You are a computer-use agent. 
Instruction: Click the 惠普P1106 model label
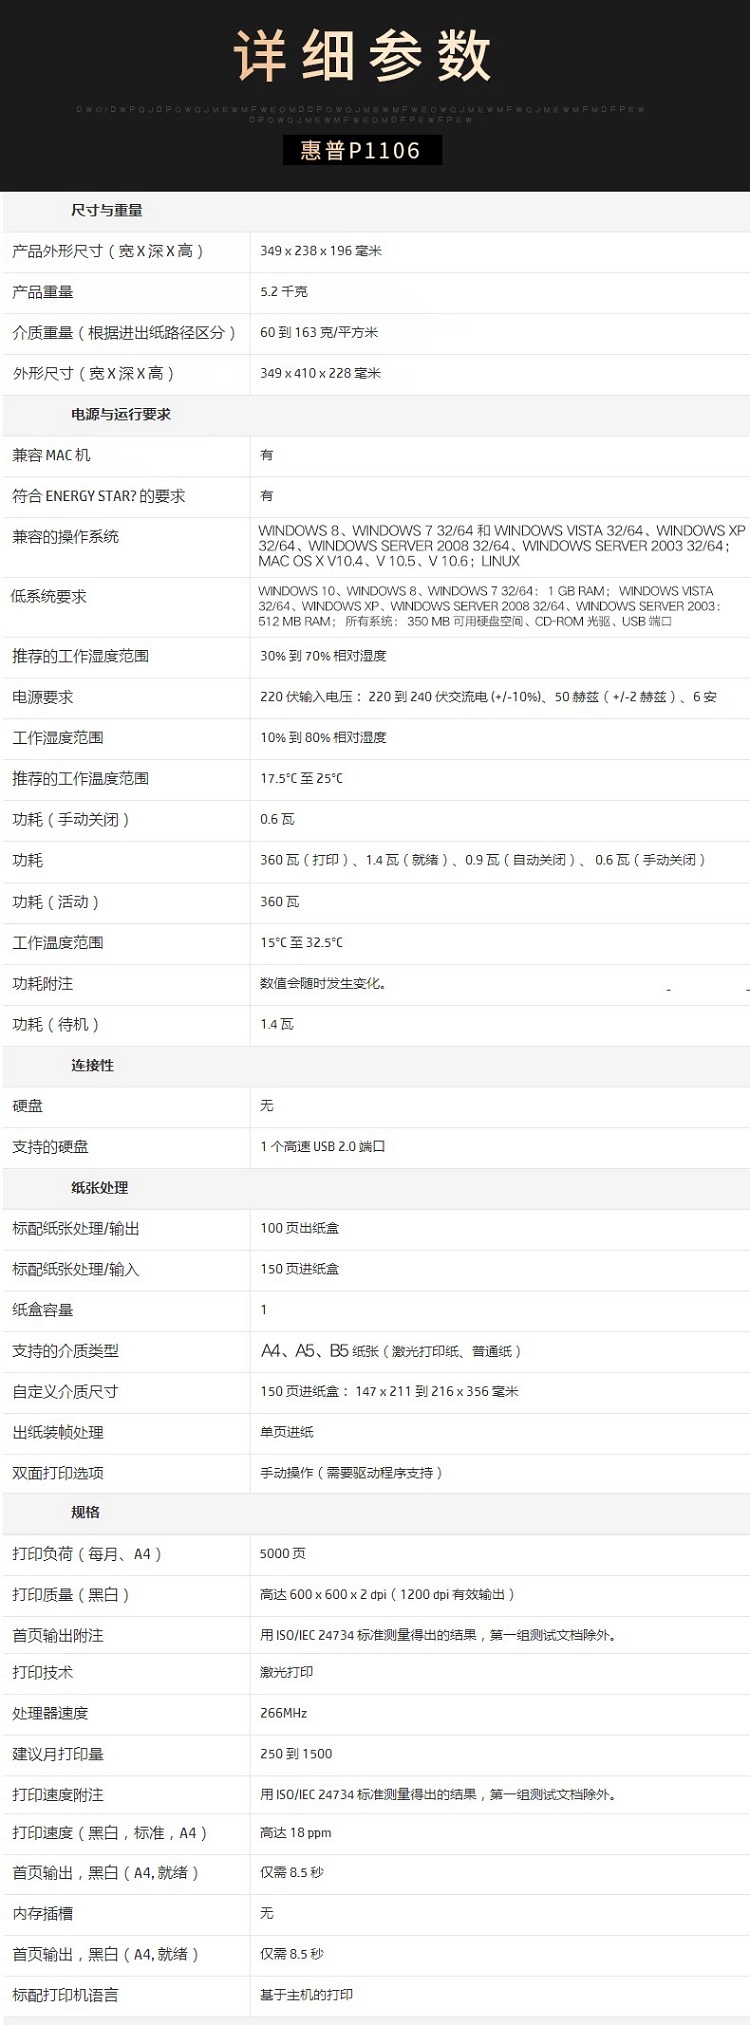pyautogui.click(x=361, y=151)
